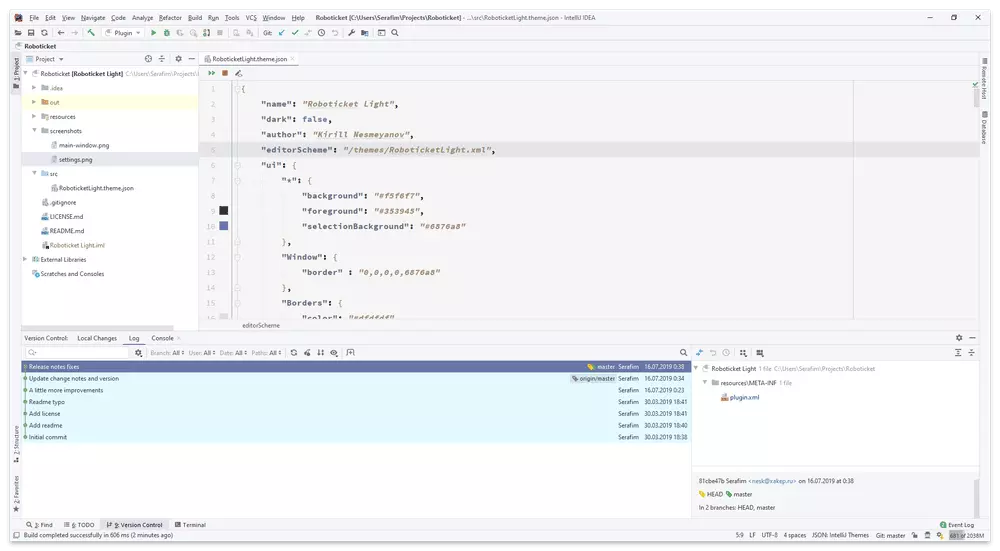Click the memory indicator 681 of 2038M
The width and height of the screenshot is (1000, 551).
click(x=967, y=536)
